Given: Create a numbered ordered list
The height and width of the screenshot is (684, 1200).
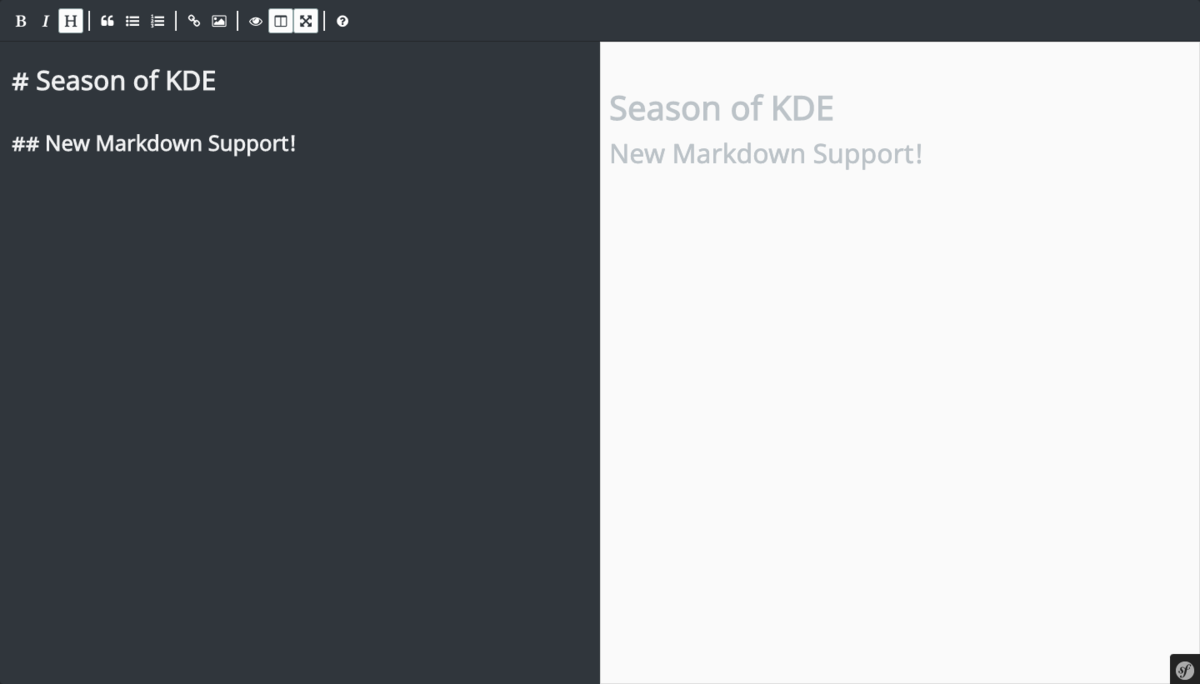Looking at the screenshot, I should 157,21.
